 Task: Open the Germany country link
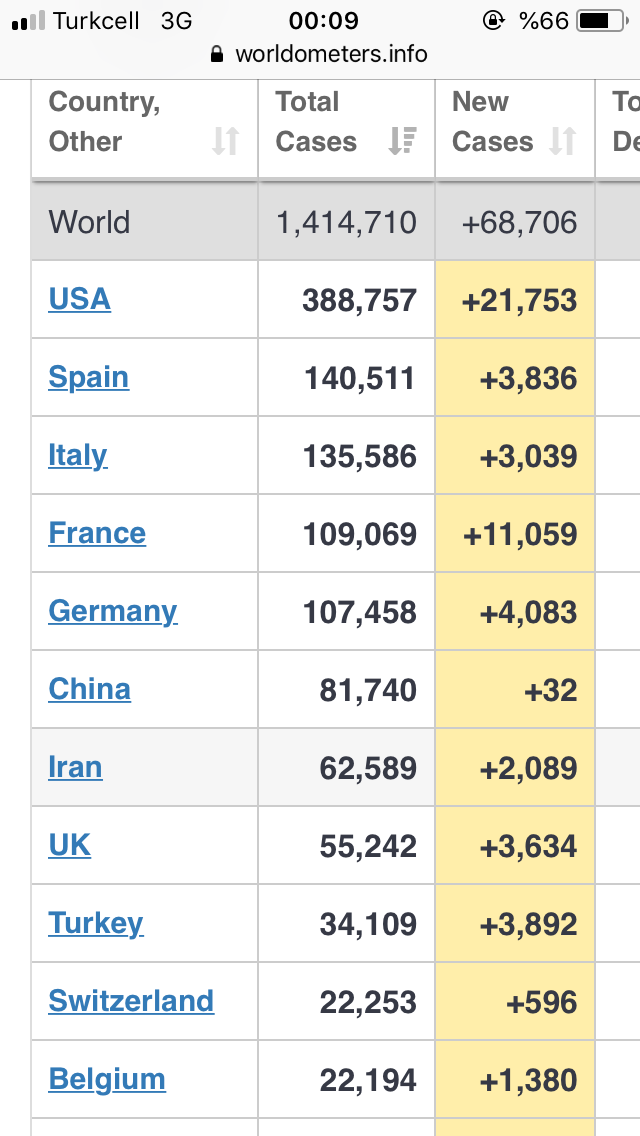113,612
